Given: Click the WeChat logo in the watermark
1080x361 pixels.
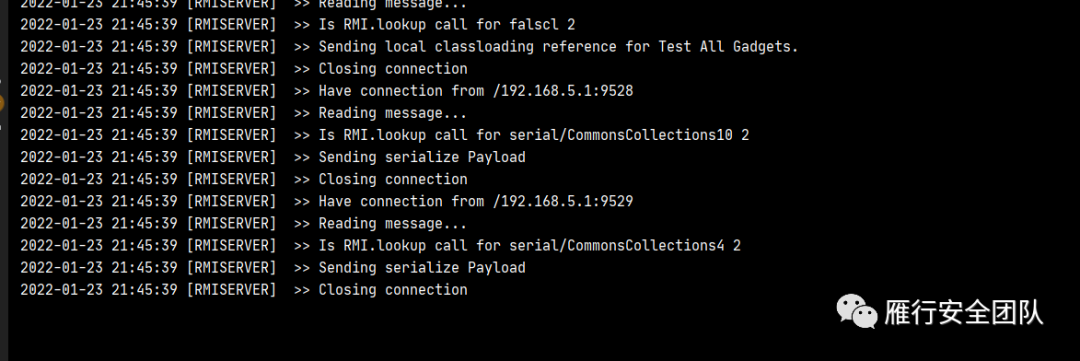Looking at the screenshot, I should tap(857, 311).
